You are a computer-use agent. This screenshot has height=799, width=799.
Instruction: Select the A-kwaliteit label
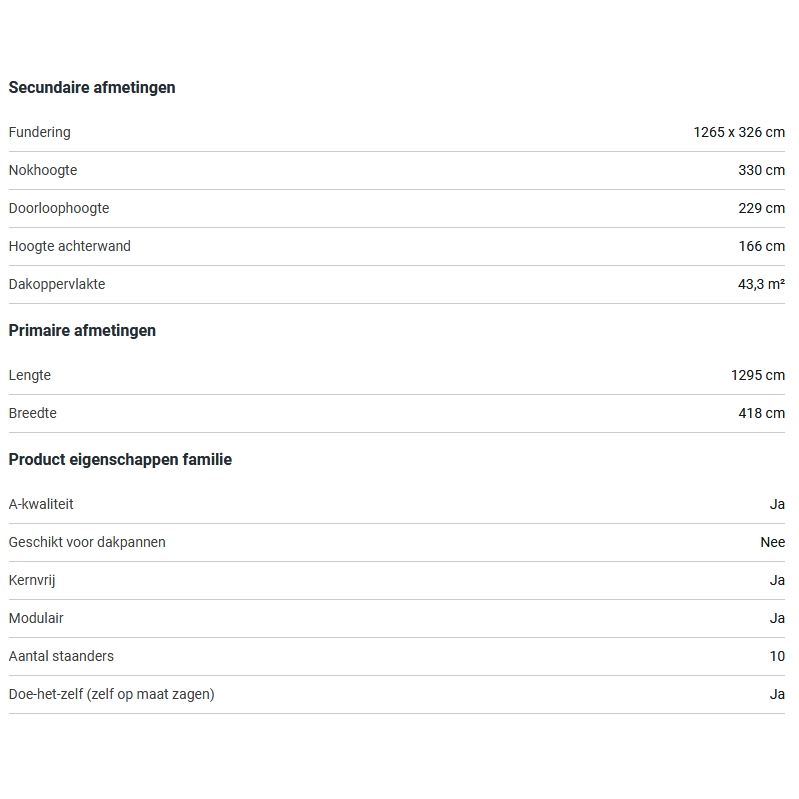[41, 504]
